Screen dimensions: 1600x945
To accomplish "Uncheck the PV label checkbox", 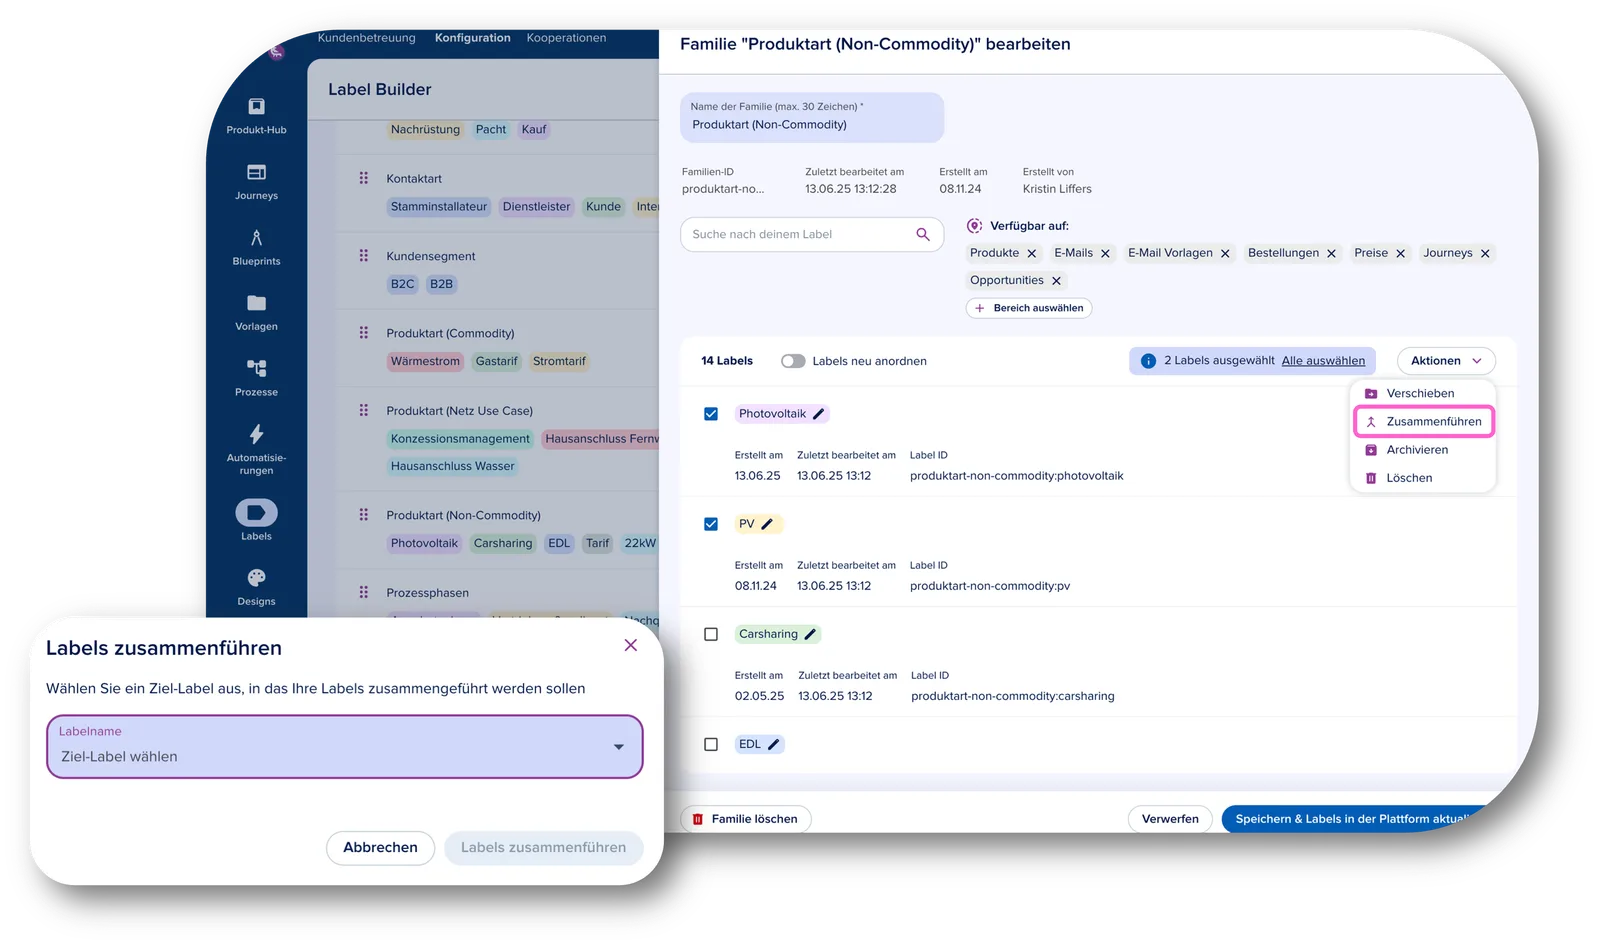I will click(x=711, y=524).
